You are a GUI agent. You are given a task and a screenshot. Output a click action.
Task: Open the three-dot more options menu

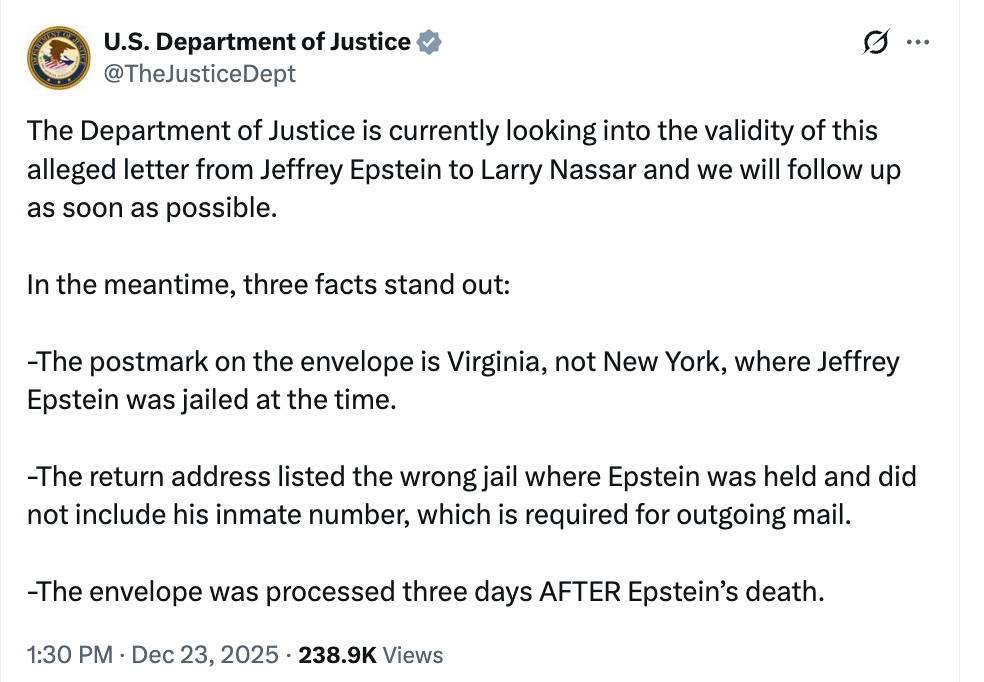coord(917,42)
